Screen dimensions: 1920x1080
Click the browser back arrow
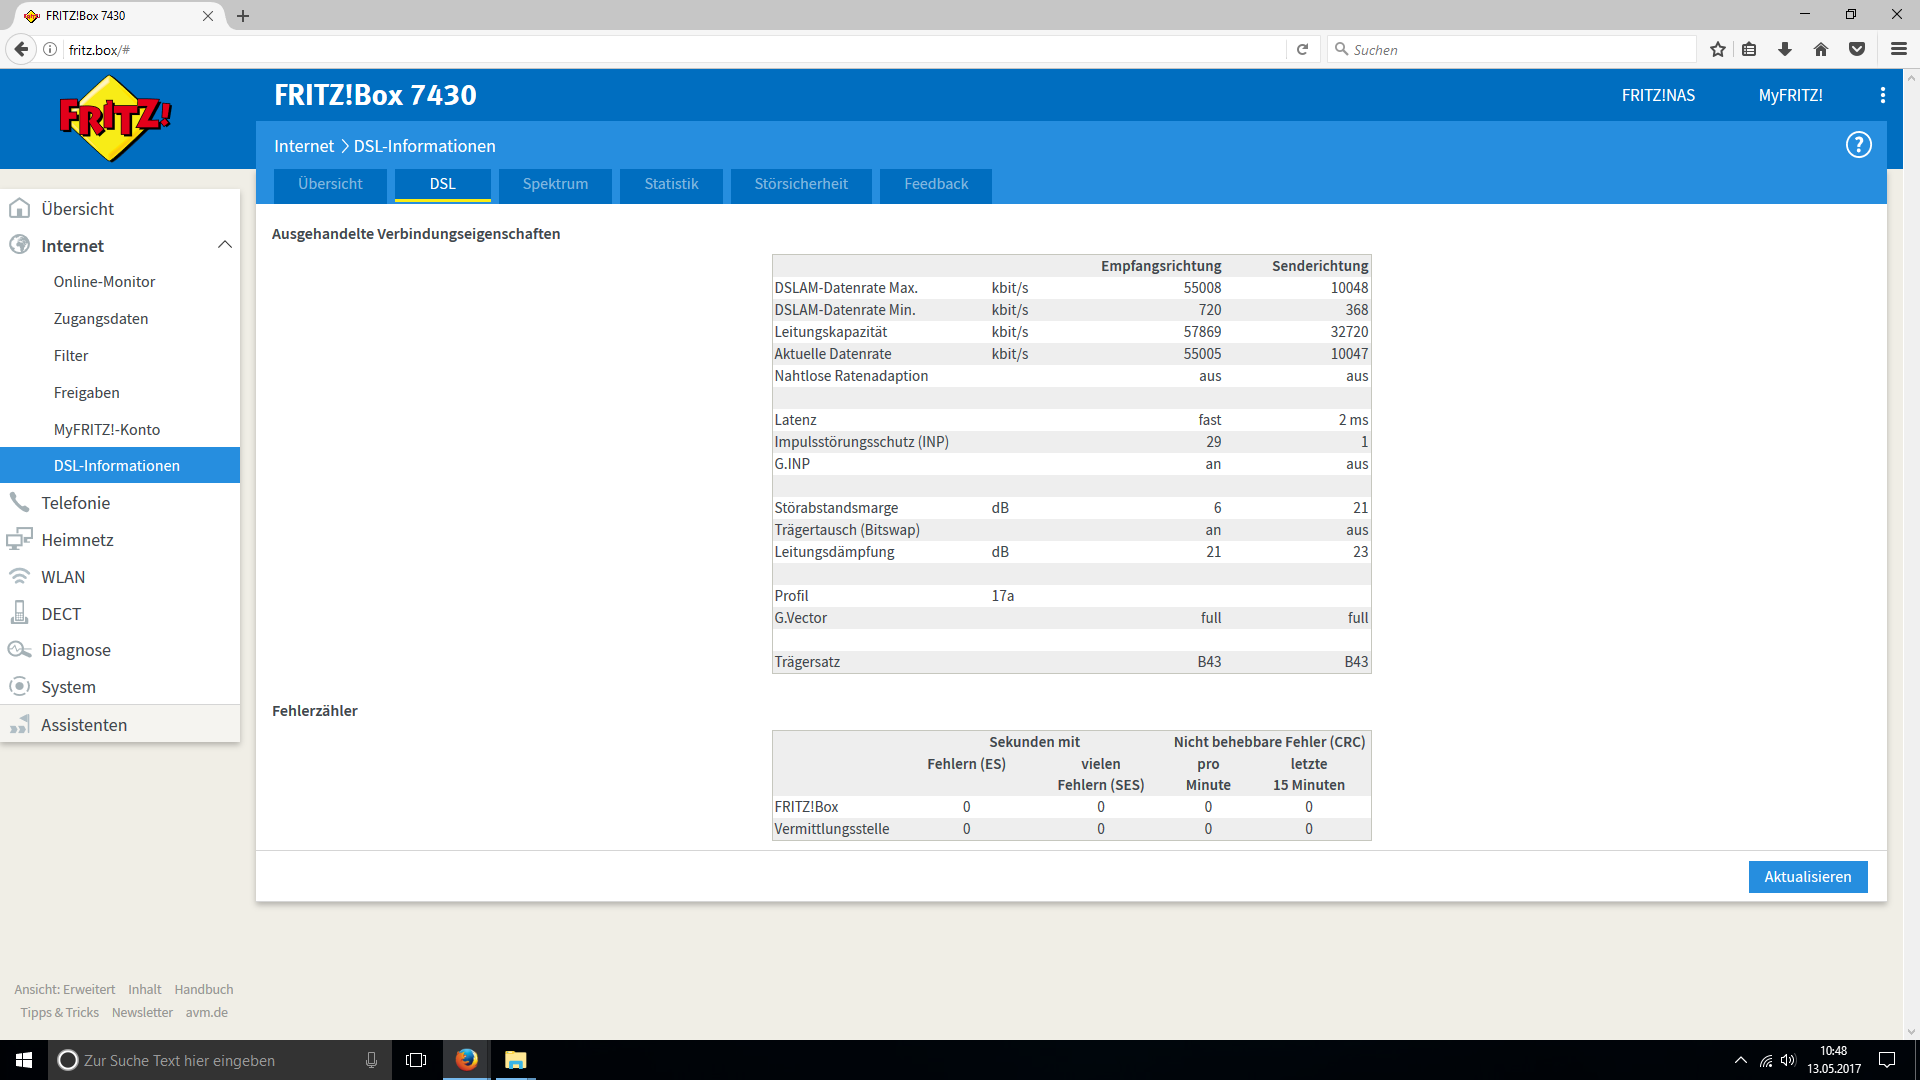point(21,49)
